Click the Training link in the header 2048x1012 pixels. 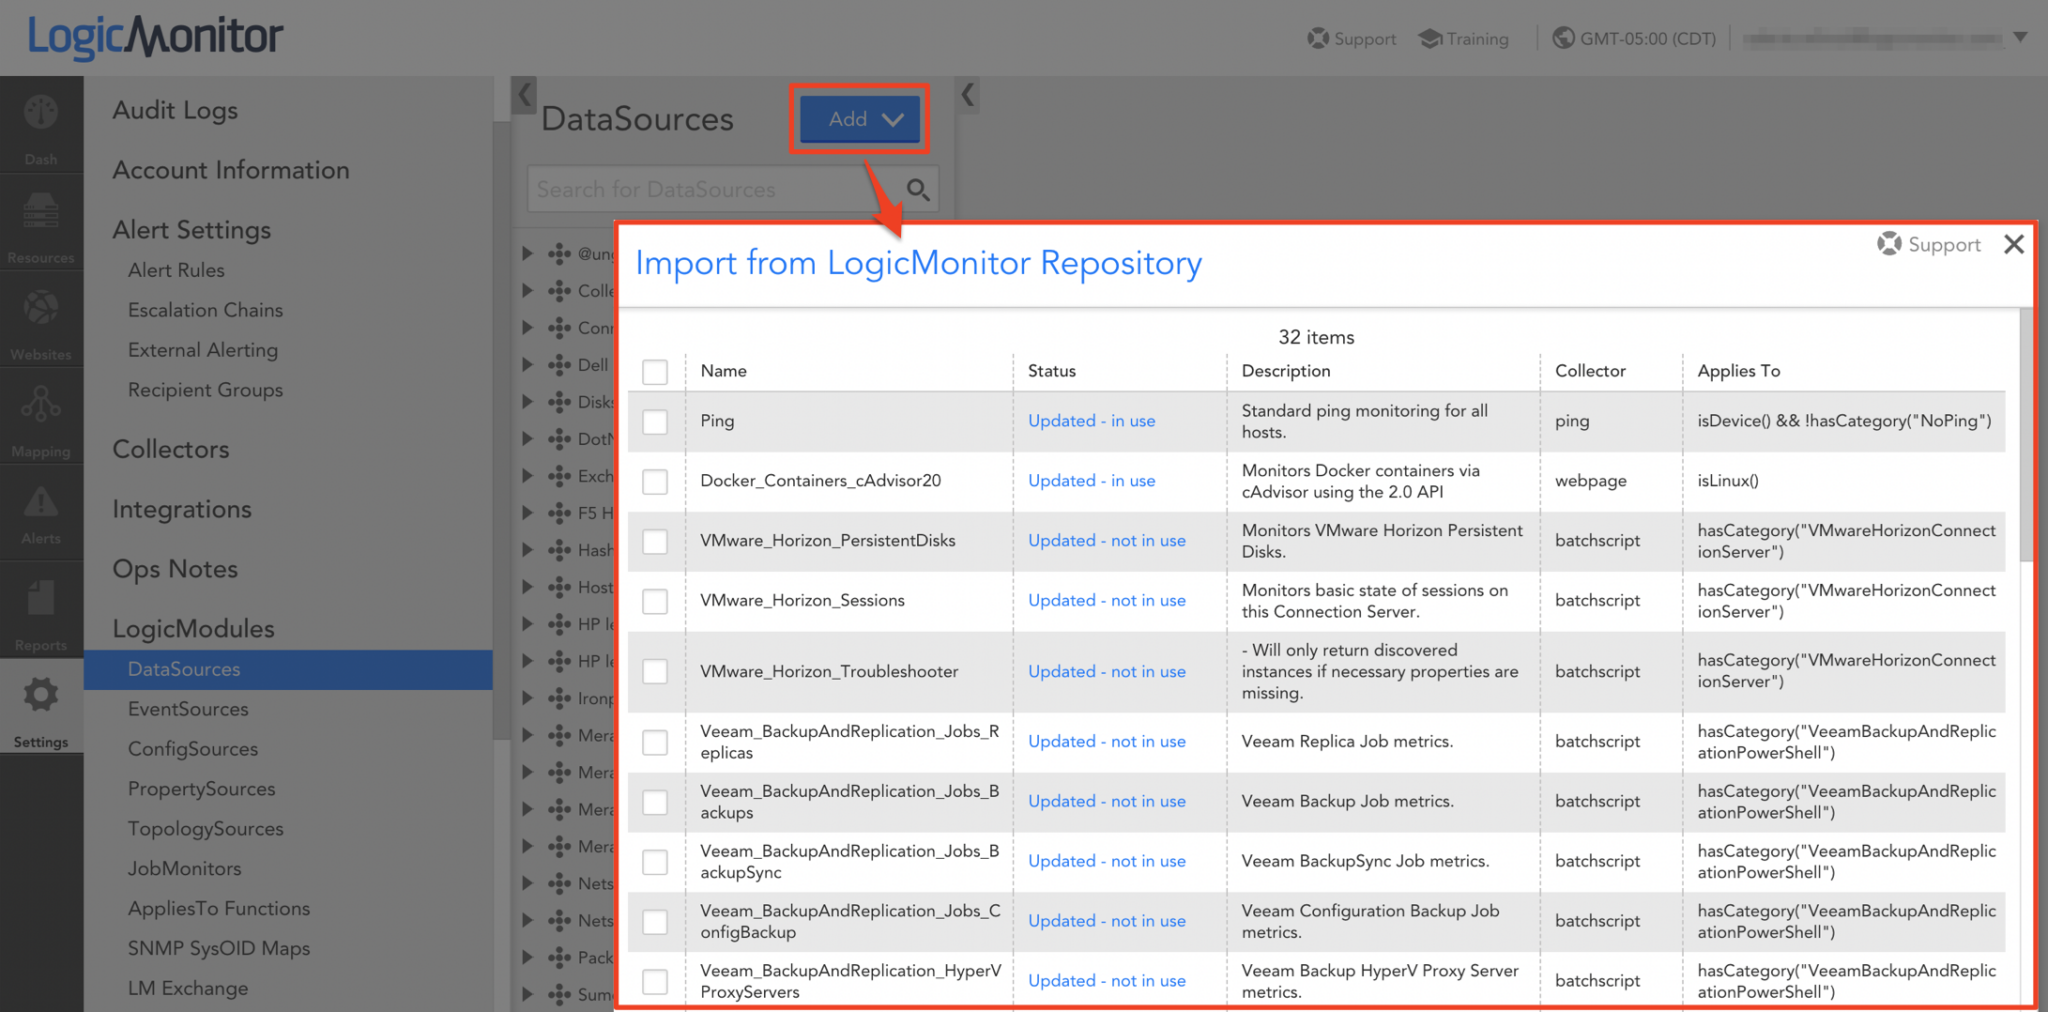[1464, 39]
